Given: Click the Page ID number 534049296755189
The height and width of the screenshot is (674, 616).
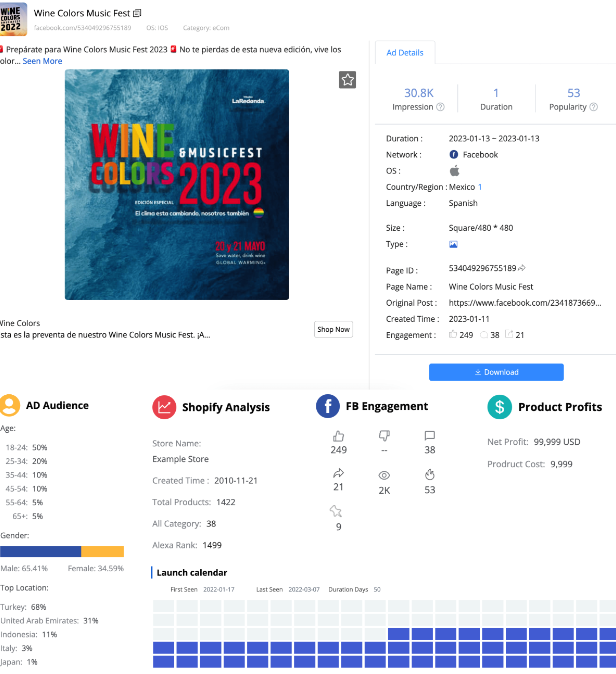Looking at the screenshot, I should click(x=482, y=268).
